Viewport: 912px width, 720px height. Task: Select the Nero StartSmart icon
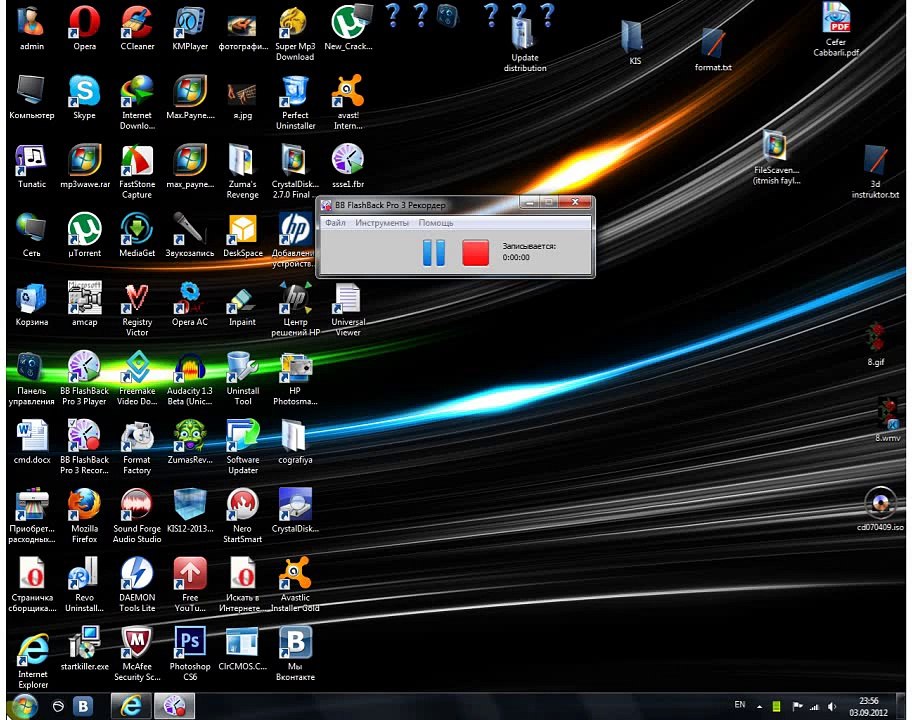243,516
